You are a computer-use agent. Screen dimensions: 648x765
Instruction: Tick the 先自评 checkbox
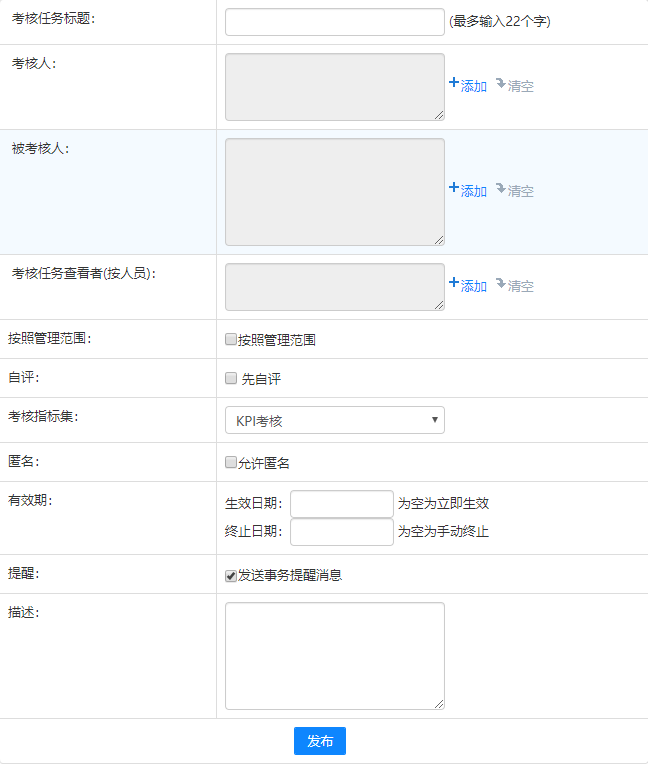coord(231,378)
